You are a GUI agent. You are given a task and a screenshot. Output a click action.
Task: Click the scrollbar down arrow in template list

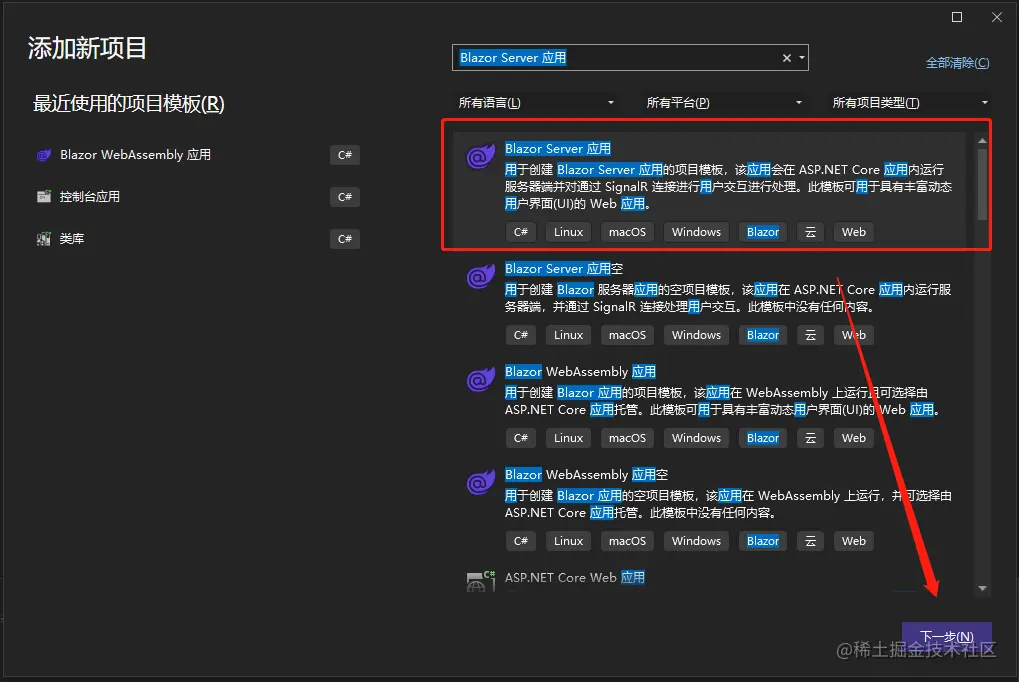pos(982,588)
